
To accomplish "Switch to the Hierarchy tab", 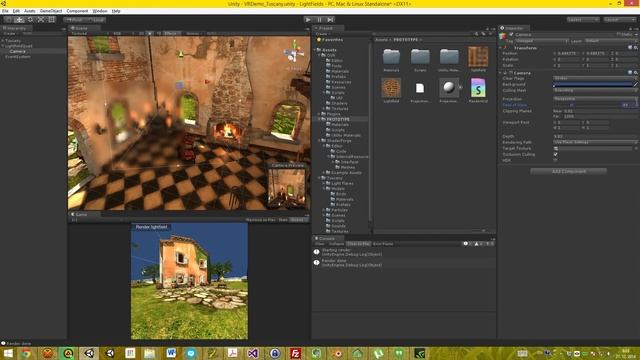I will (x=16, y=28).
